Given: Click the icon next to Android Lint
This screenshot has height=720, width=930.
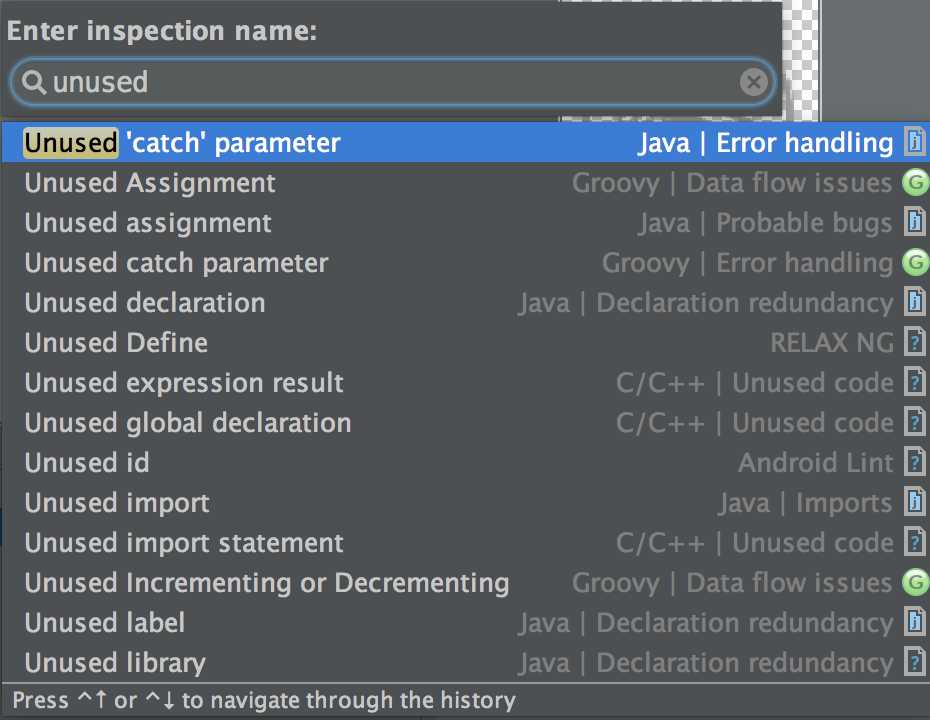Looking at the screenshot, I should pyautogui.click(x=914, y=463).
